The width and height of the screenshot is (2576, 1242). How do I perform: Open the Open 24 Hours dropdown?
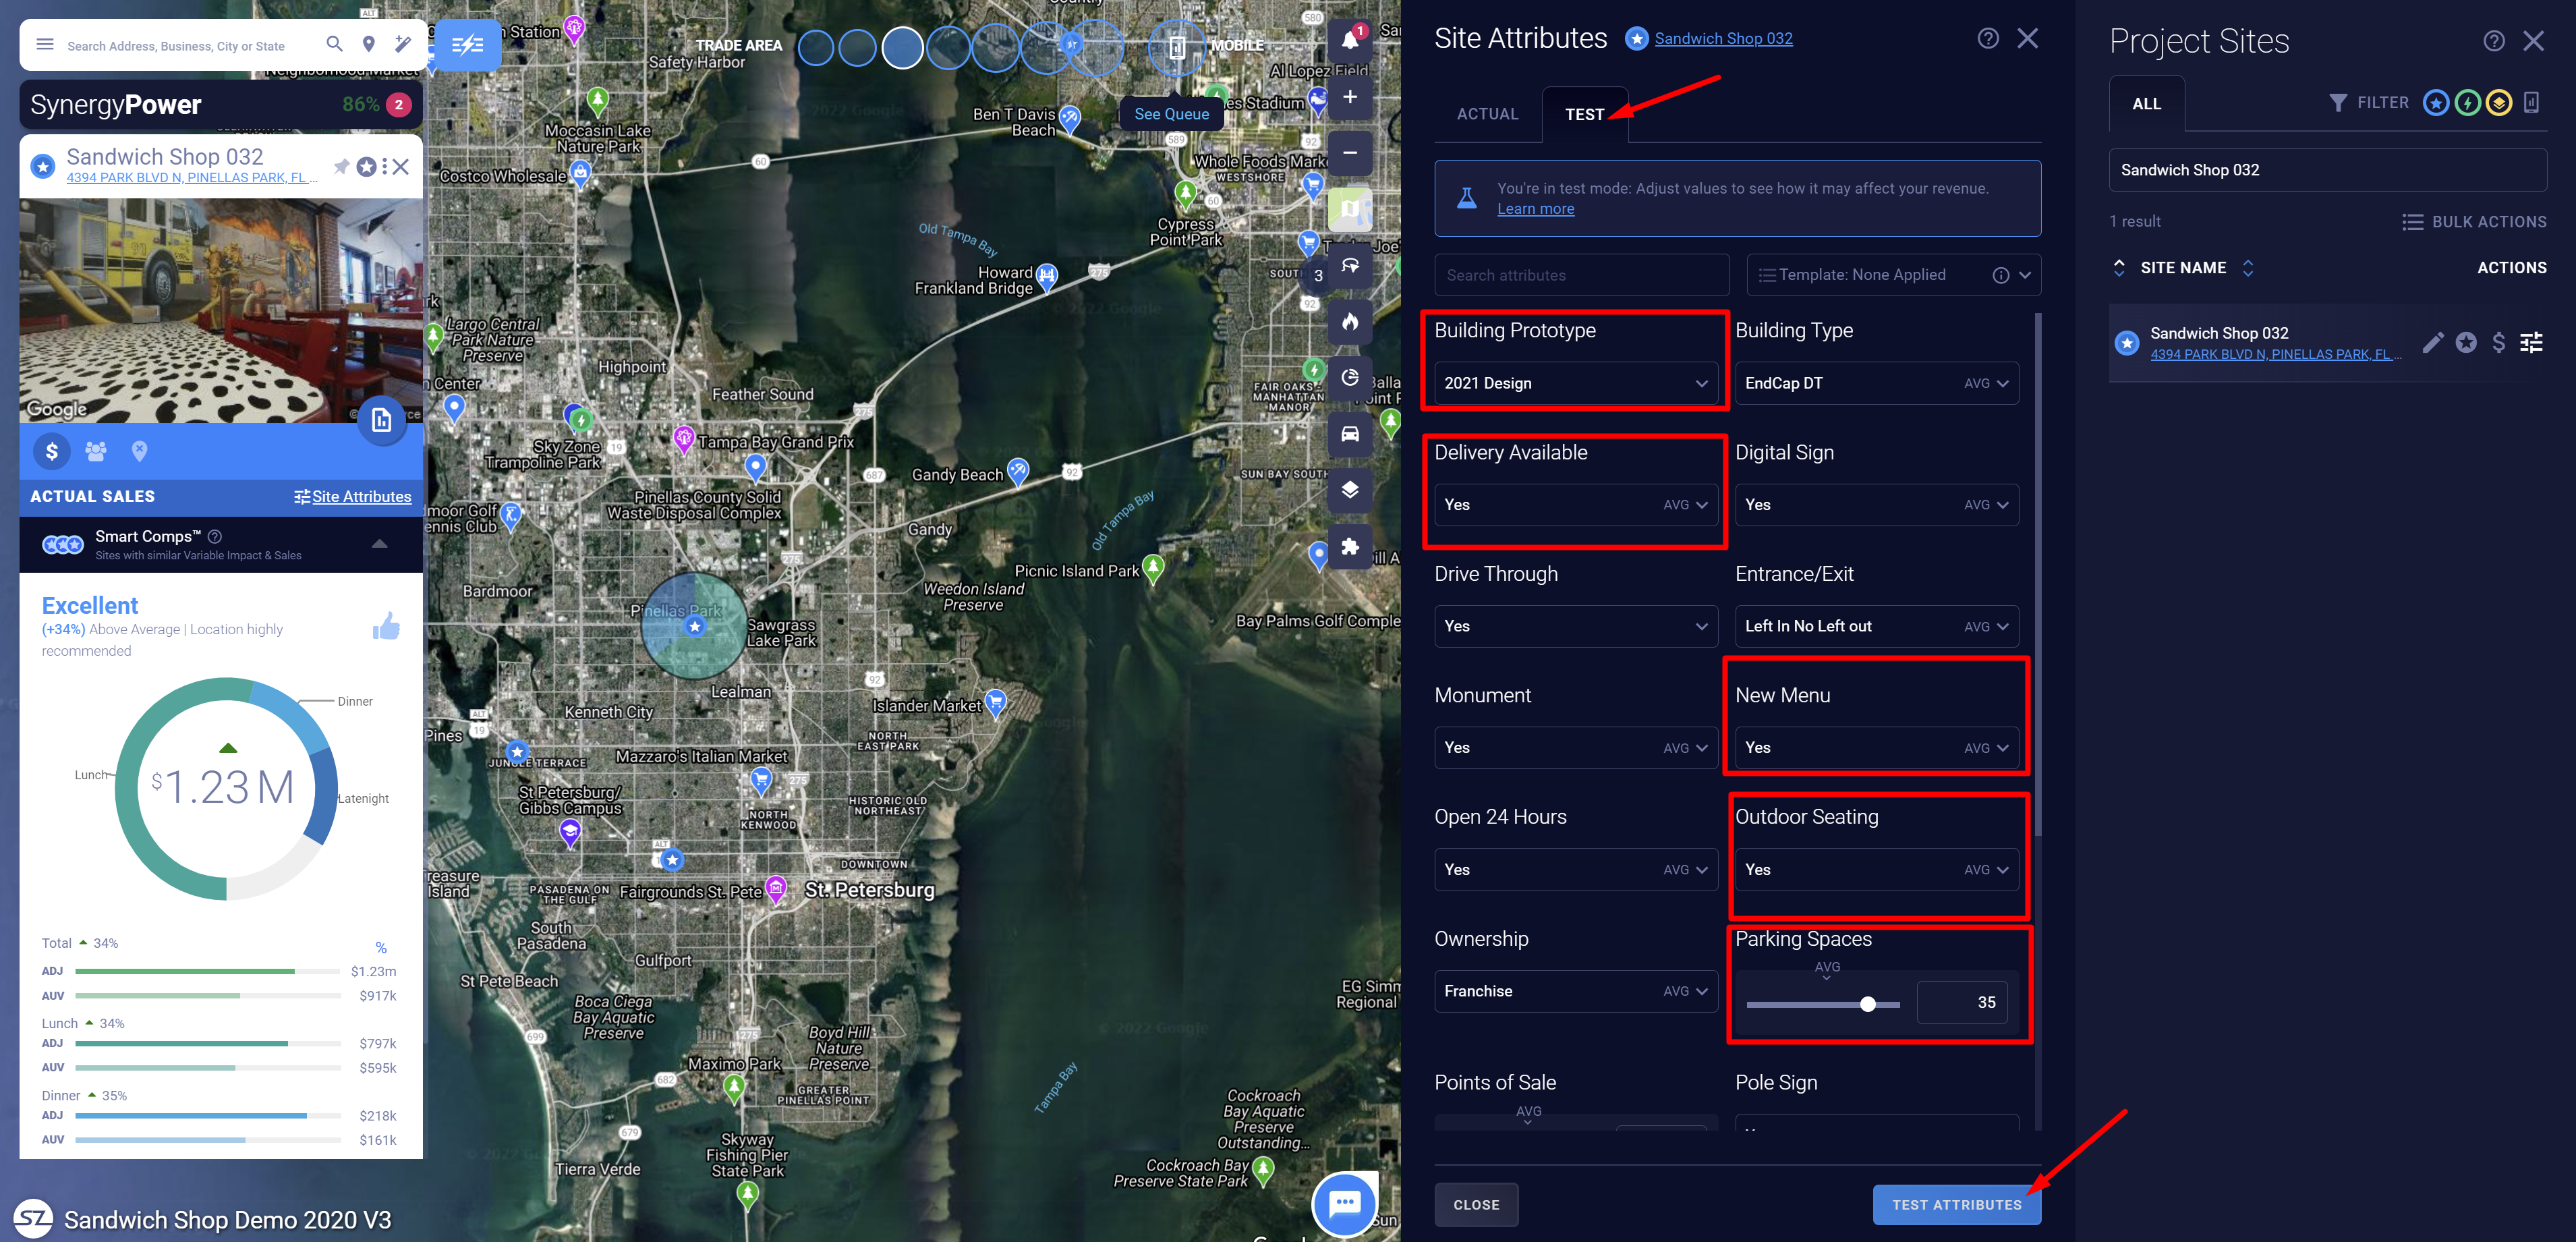tap(1575, 870)
